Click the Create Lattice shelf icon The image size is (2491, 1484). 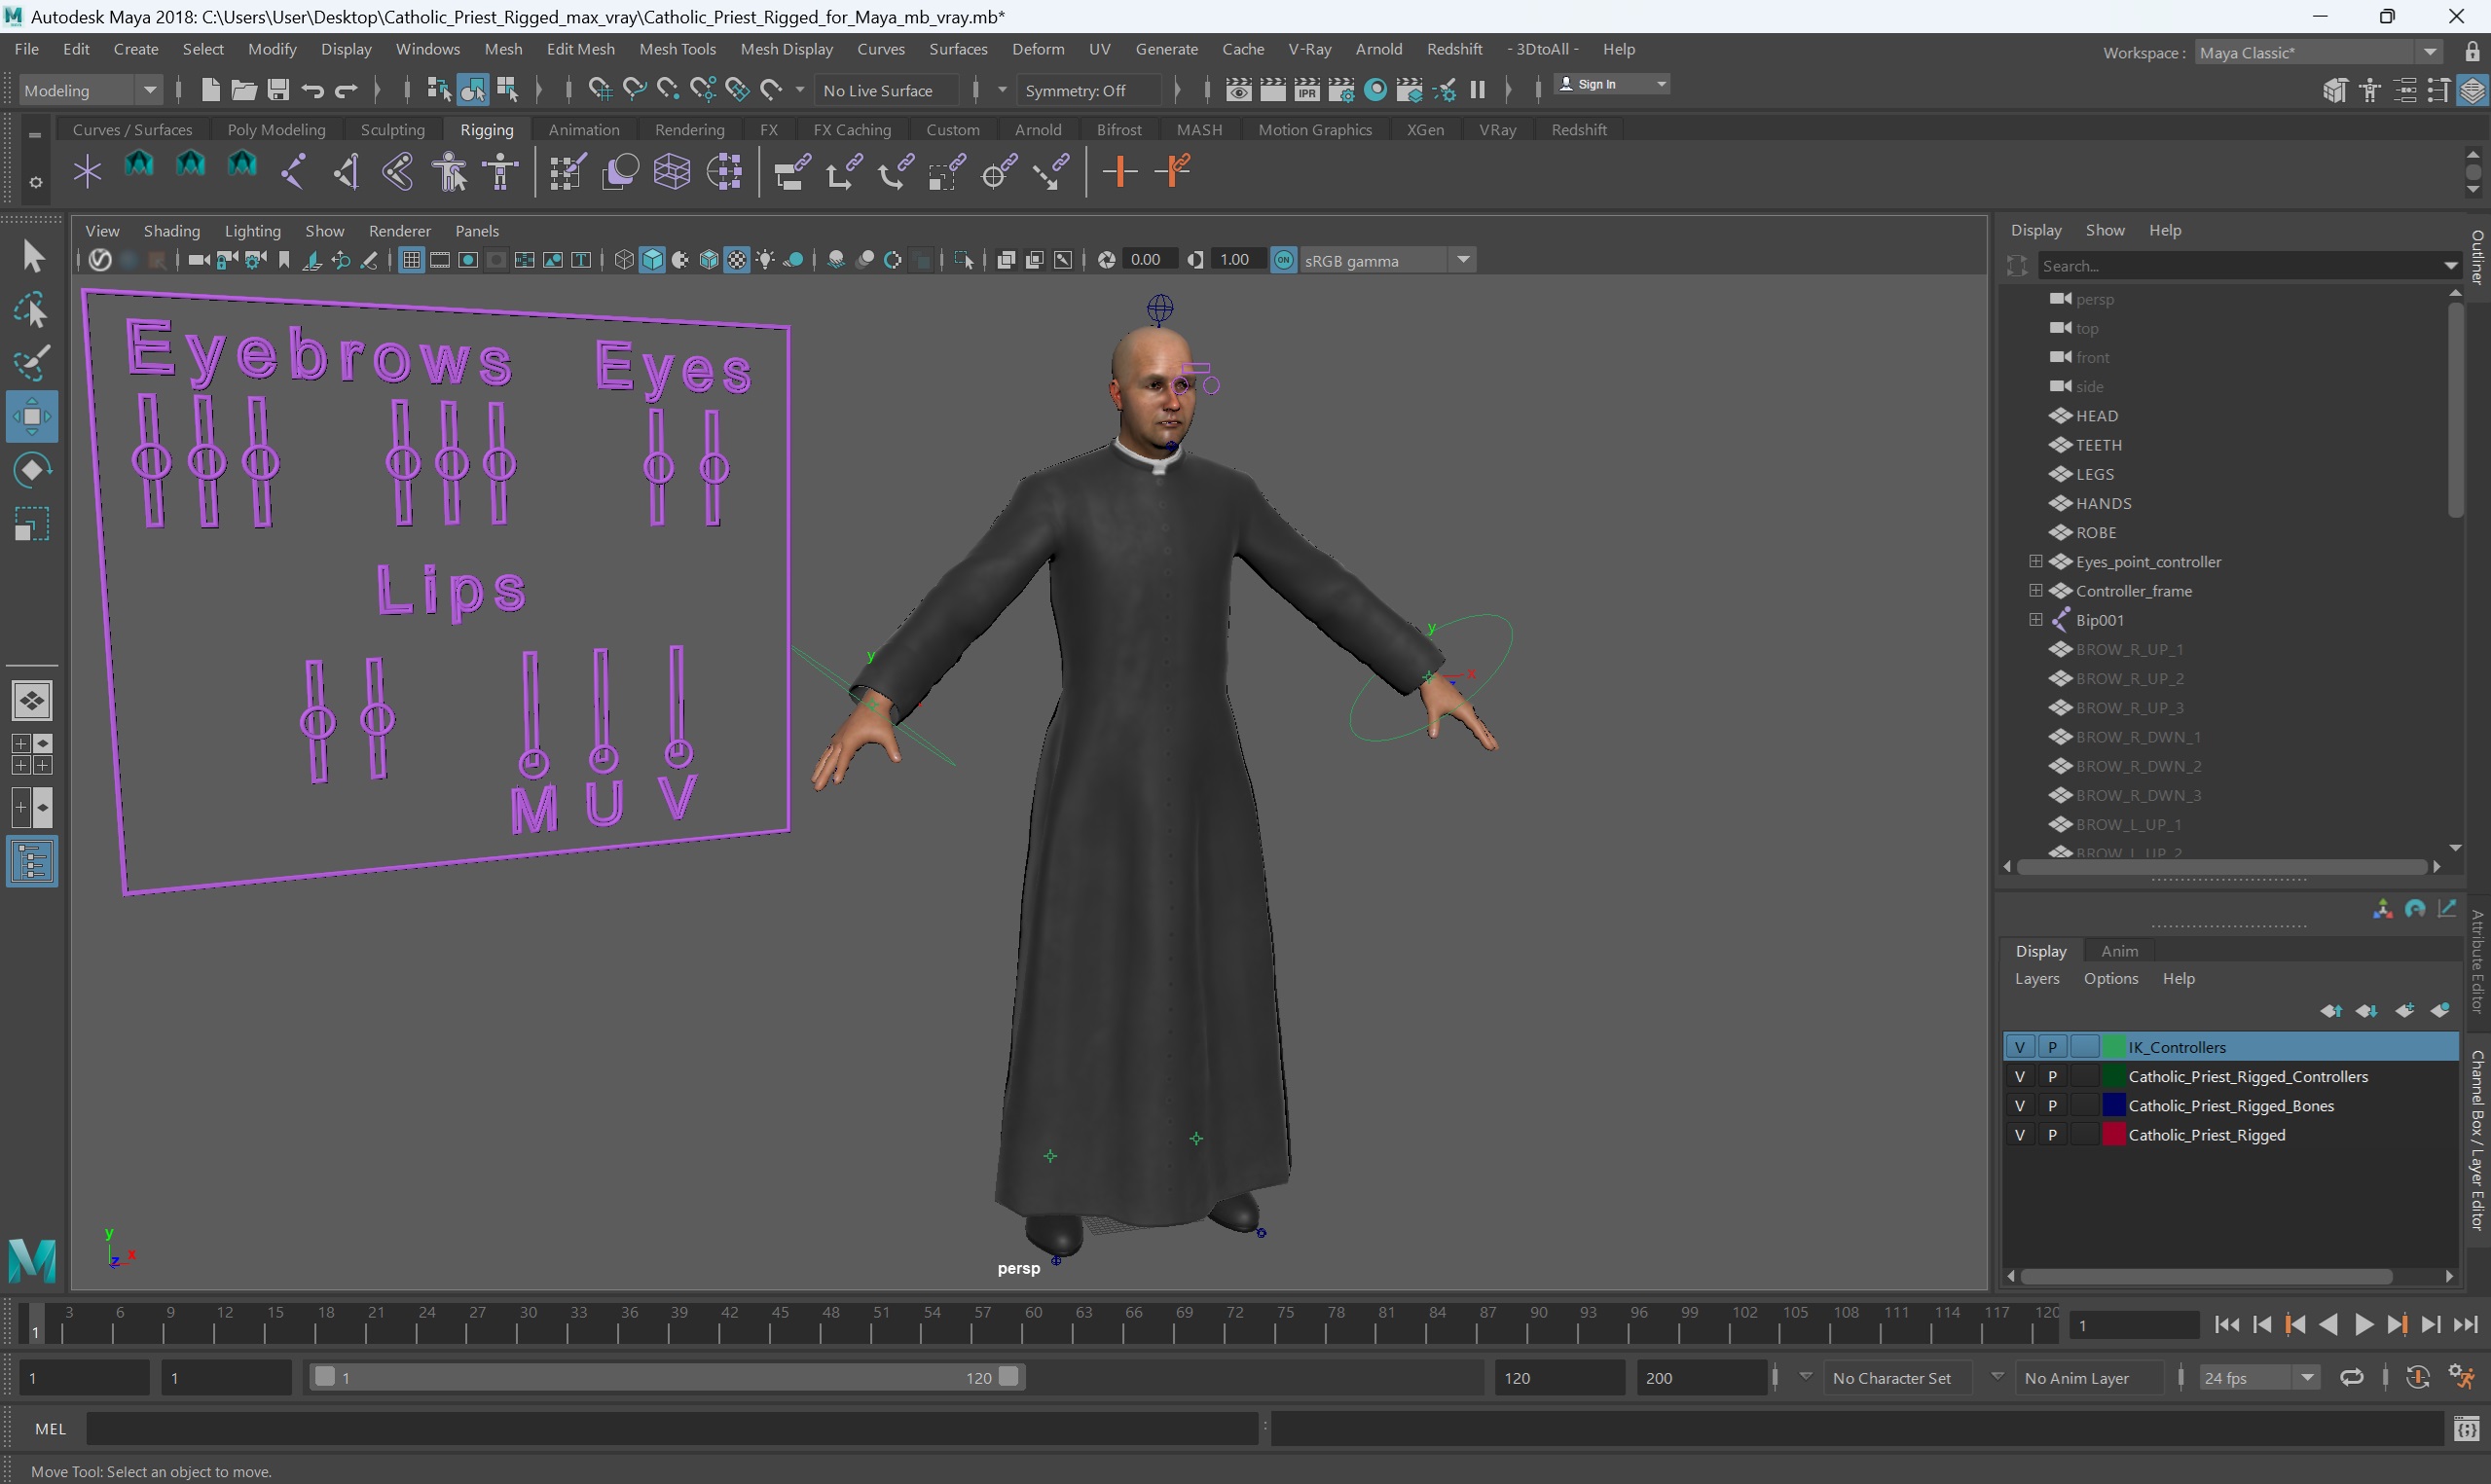point(672,171)
